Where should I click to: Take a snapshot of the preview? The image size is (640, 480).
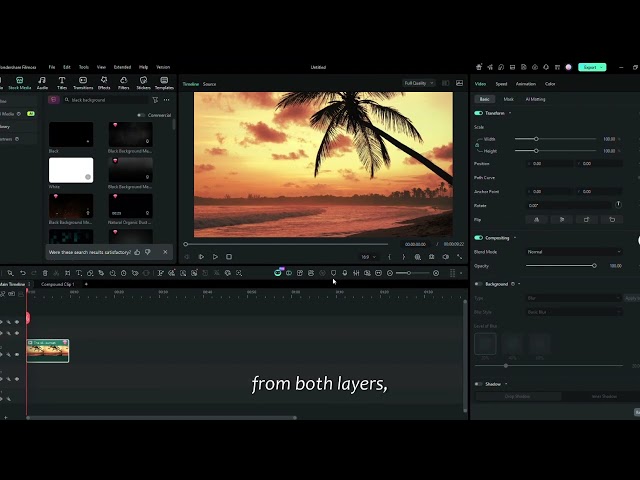[x=431, y=257]
